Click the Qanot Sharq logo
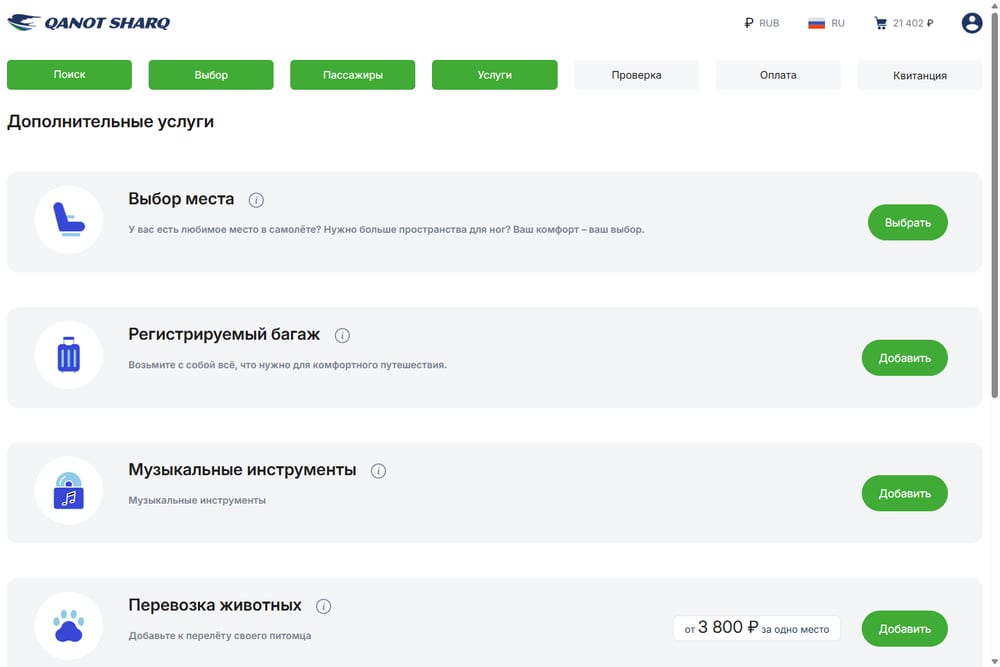Screen dimensions: 1000x667 (x=89, y=23)
